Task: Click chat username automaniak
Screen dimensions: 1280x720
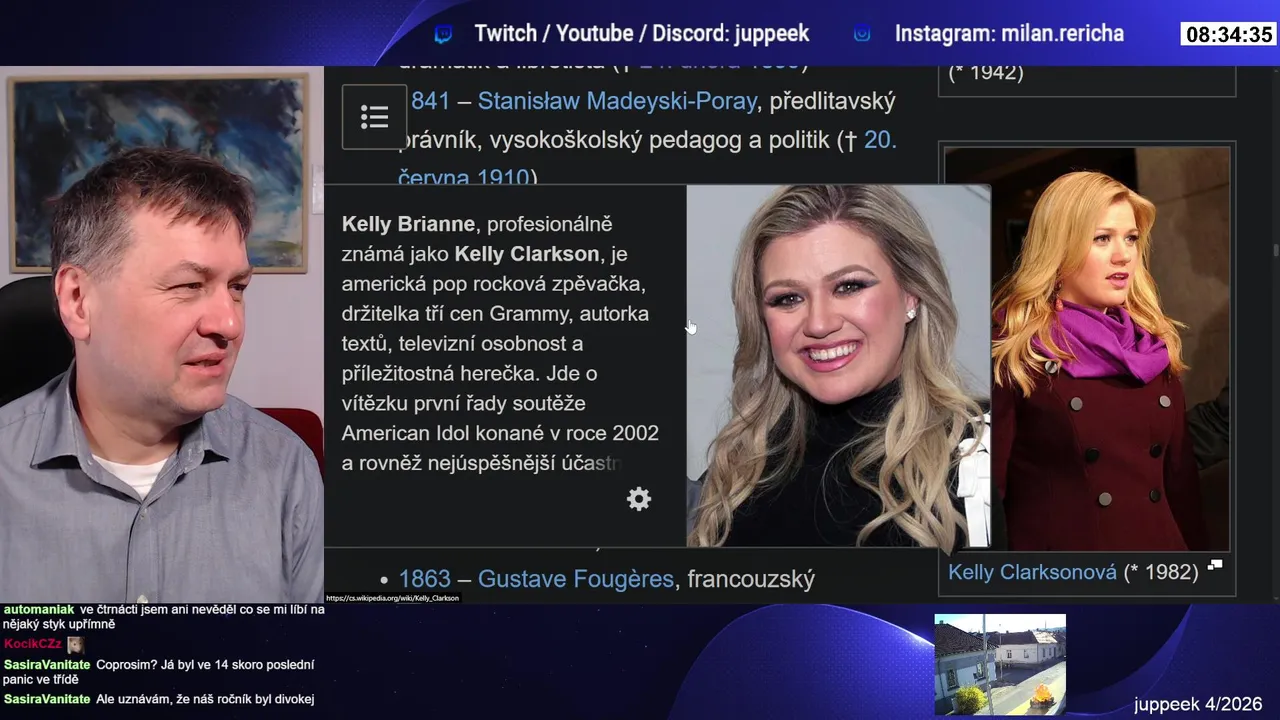Action: (39, 609)
